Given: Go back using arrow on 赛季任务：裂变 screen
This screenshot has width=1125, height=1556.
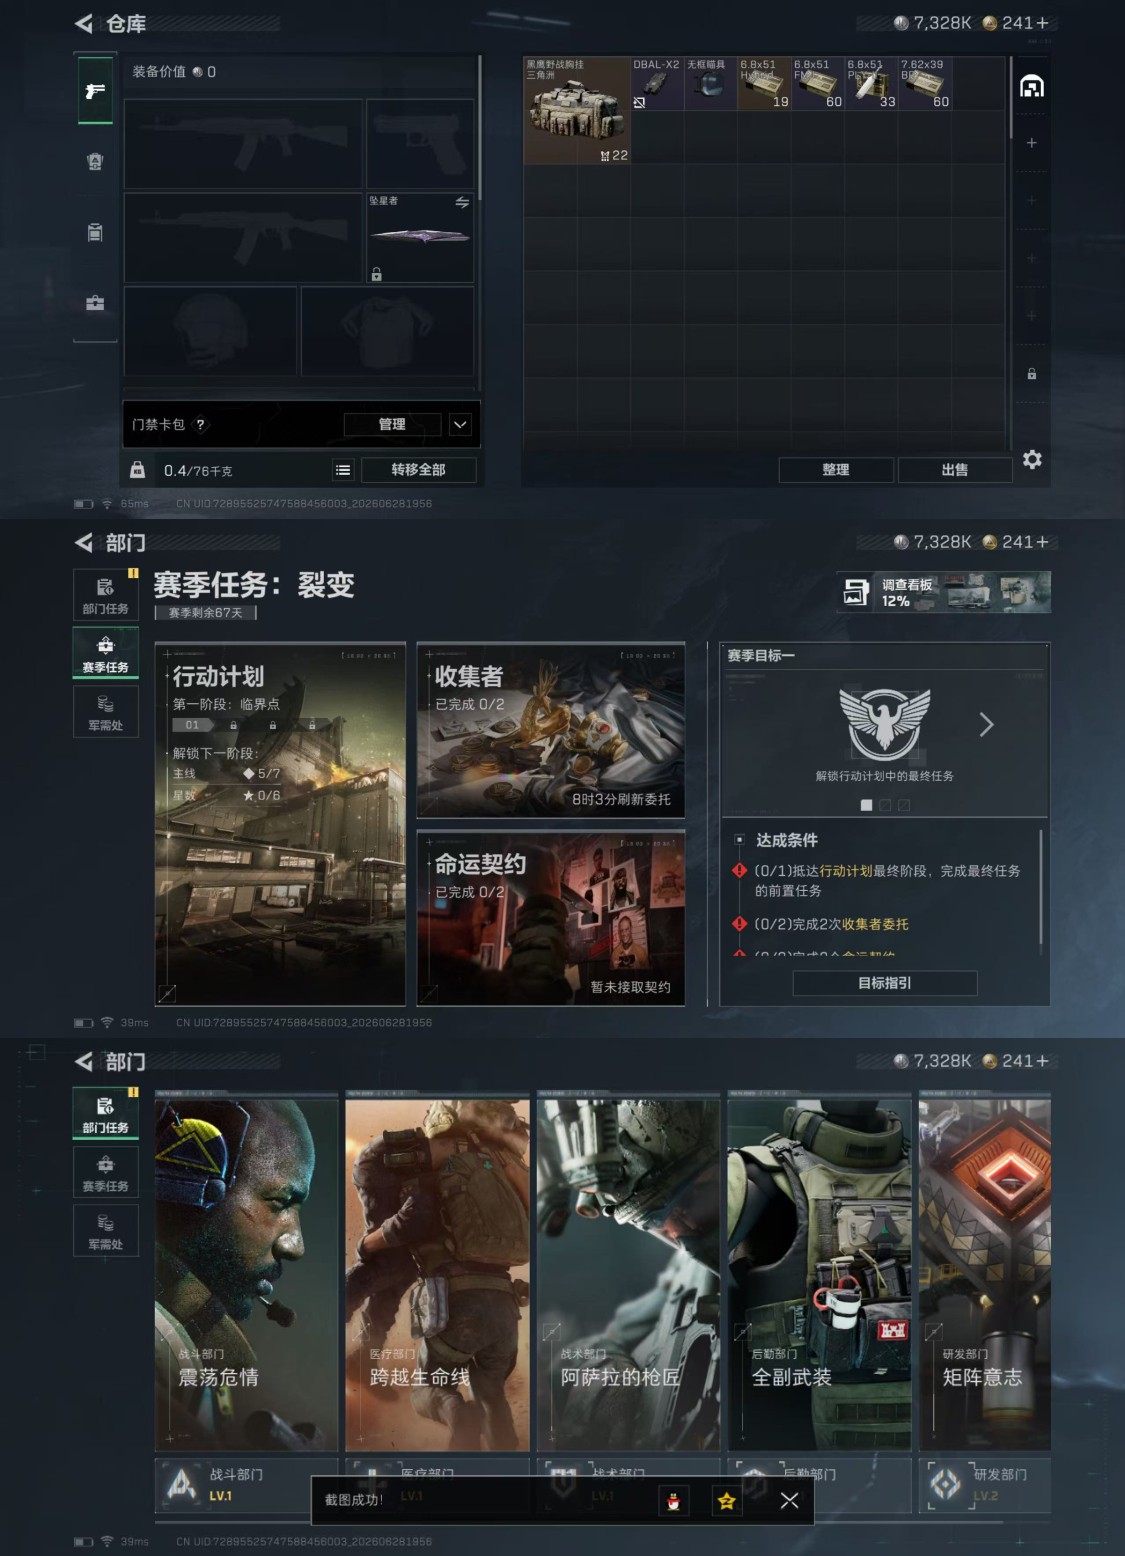Looking at the screenshot, I should (84, 542).
